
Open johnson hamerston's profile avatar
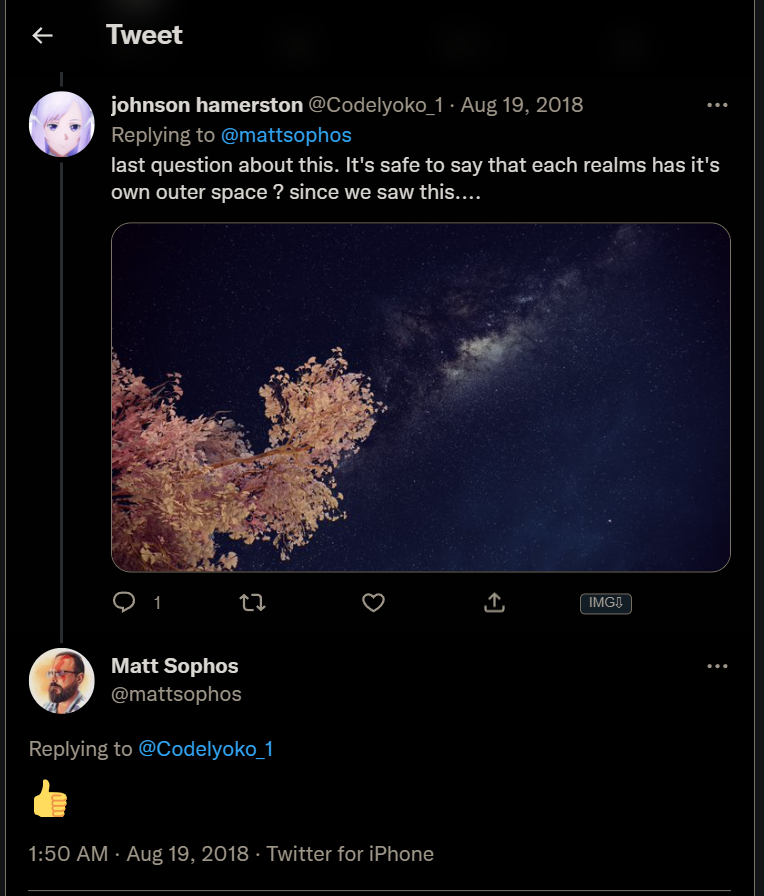coord(62,124)
